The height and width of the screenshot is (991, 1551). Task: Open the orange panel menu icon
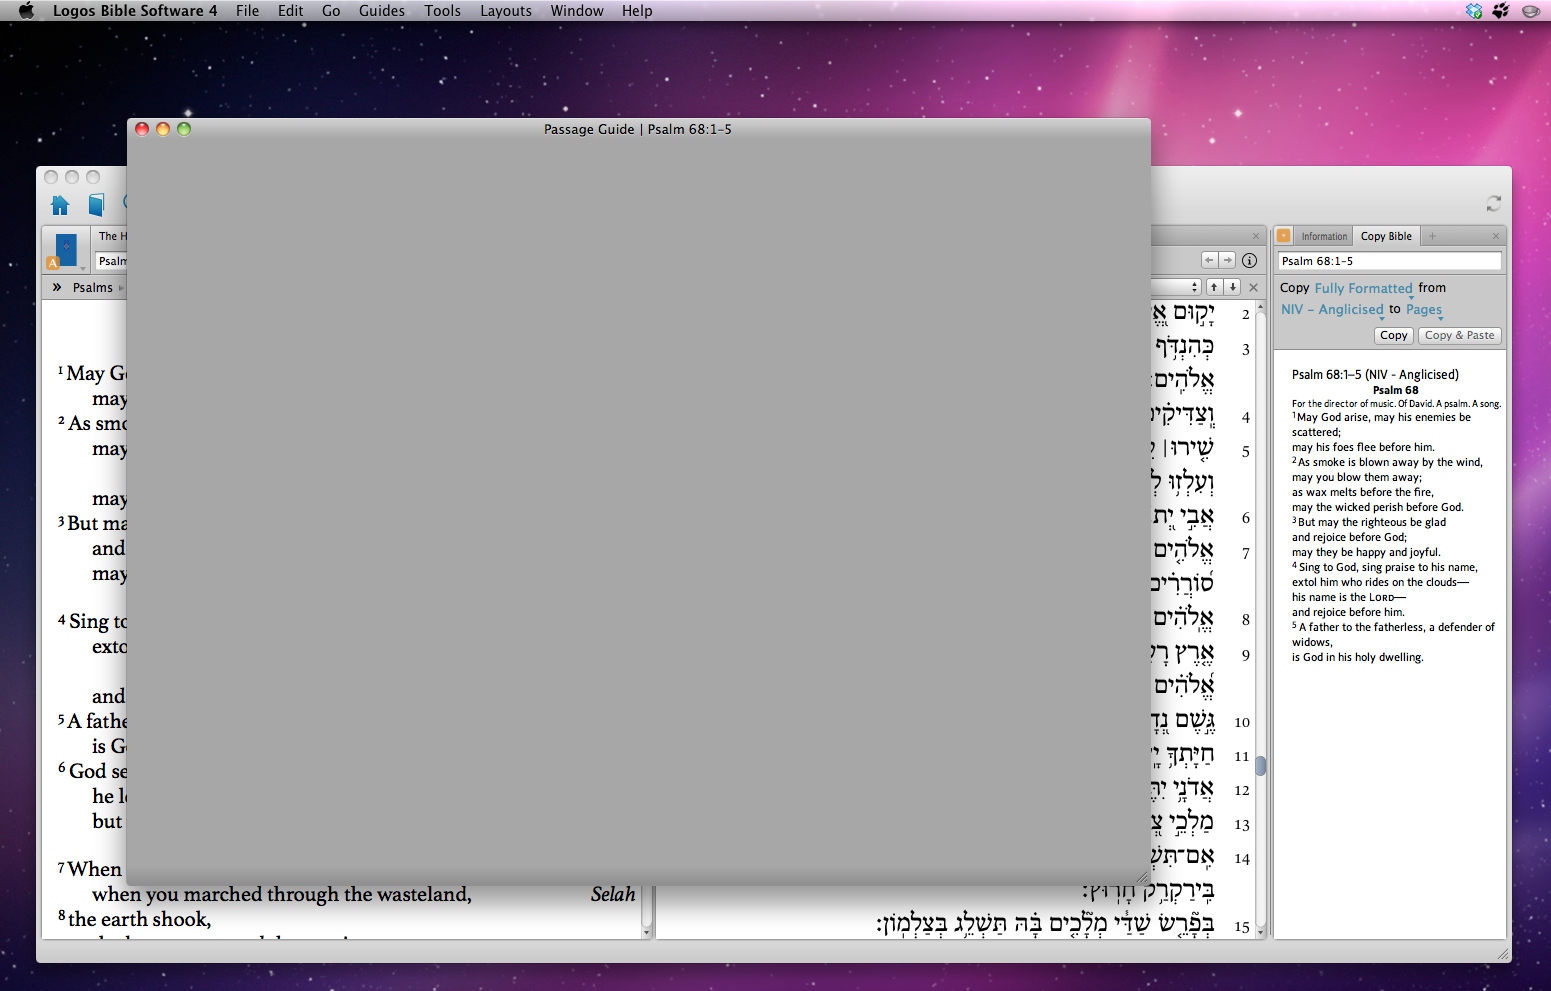coord(1284,236)
